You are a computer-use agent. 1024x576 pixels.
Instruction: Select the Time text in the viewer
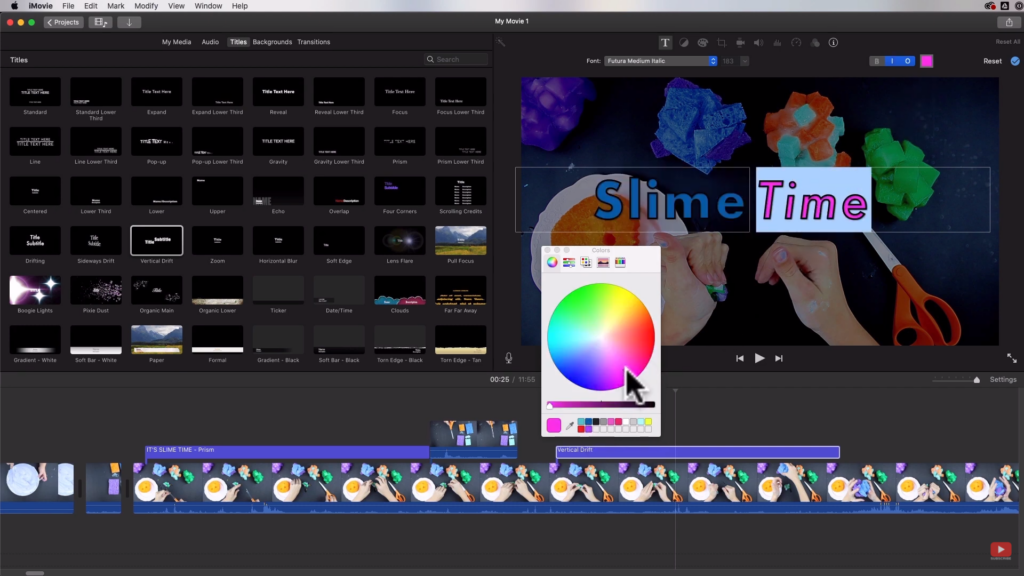pos(813,200)
